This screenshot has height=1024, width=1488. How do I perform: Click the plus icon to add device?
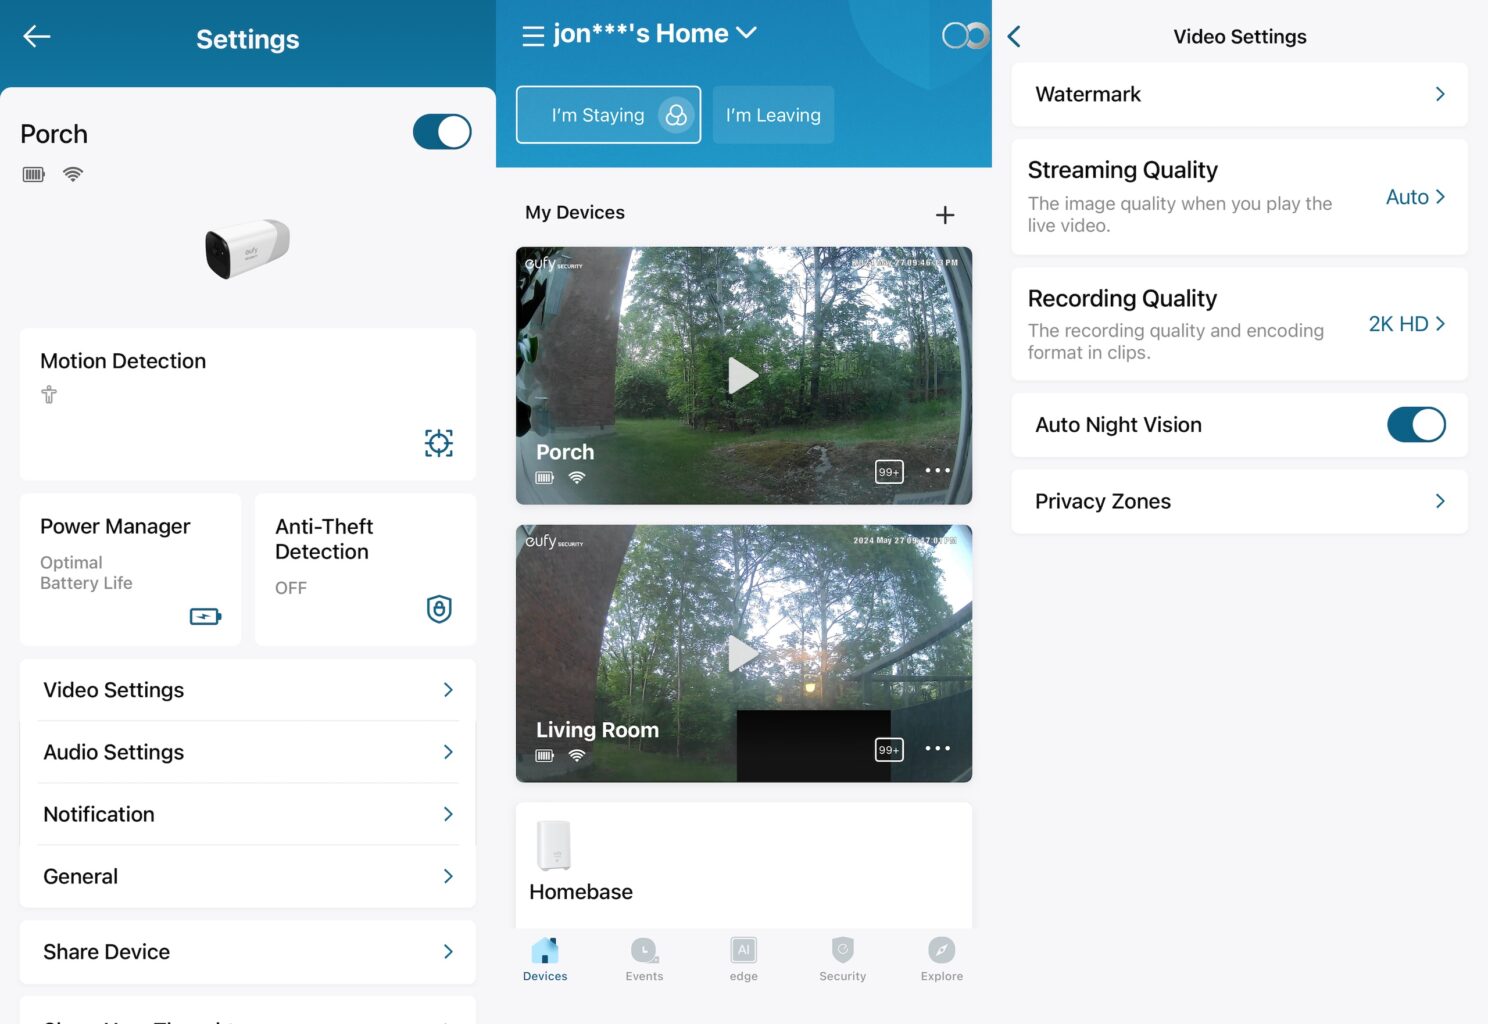click(944, 215)
